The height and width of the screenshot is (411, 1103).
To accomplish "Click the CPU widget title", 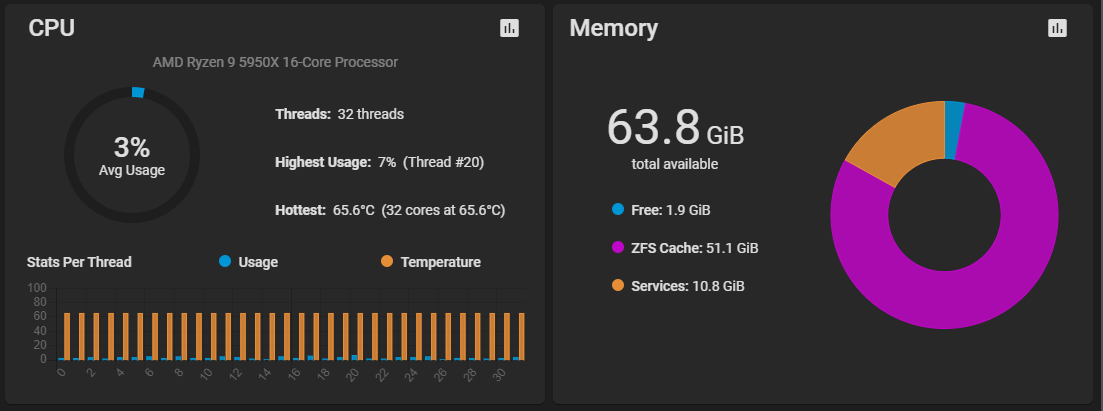I will (x=52, y=28).
